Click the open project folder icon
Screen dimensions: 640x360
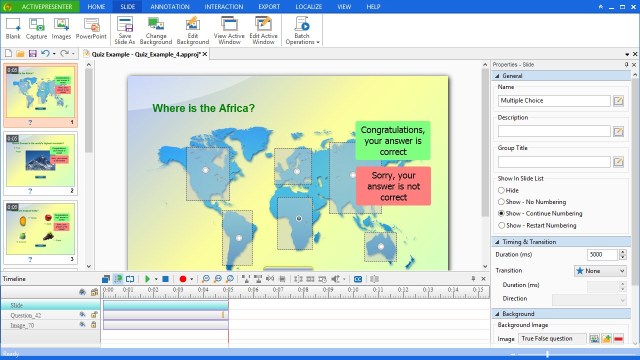[20, 53]
